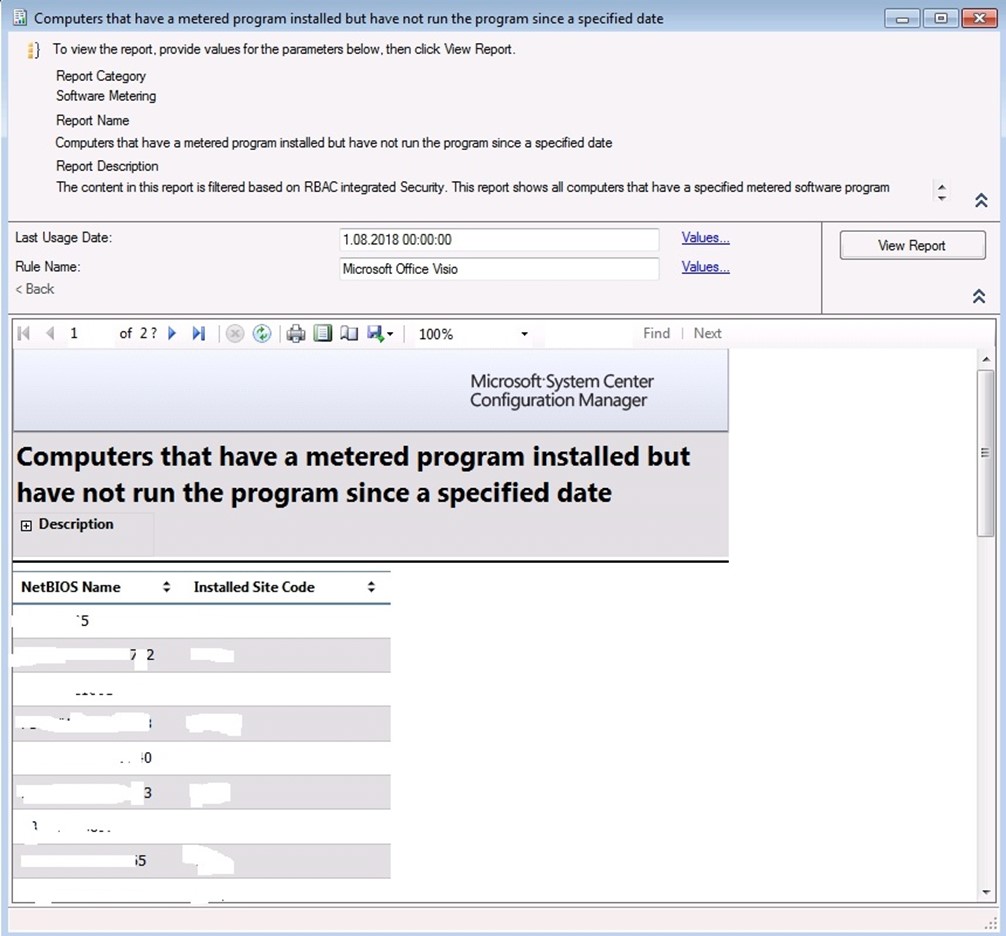1006x936 pixels.
Task: Click the 'Last Usage Date:' label
Action: pyautogui.click(x=64, y=238)
